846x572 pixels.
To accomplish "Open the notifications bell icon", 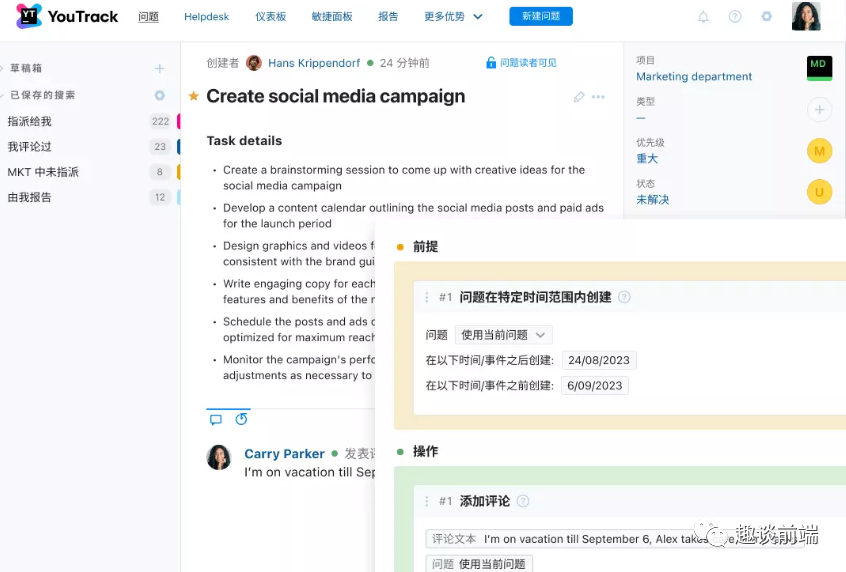I will click(x=703, y=17).
